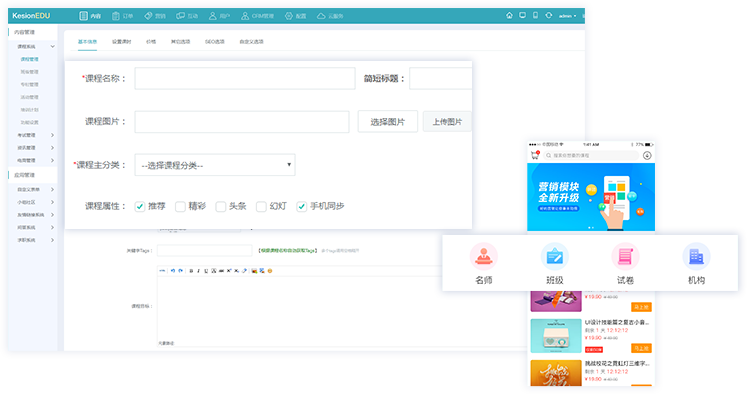The width and height of the screenshot is (747, 394).
Task: Open the 配置 settings navigation menu
Action: point(295,16)
